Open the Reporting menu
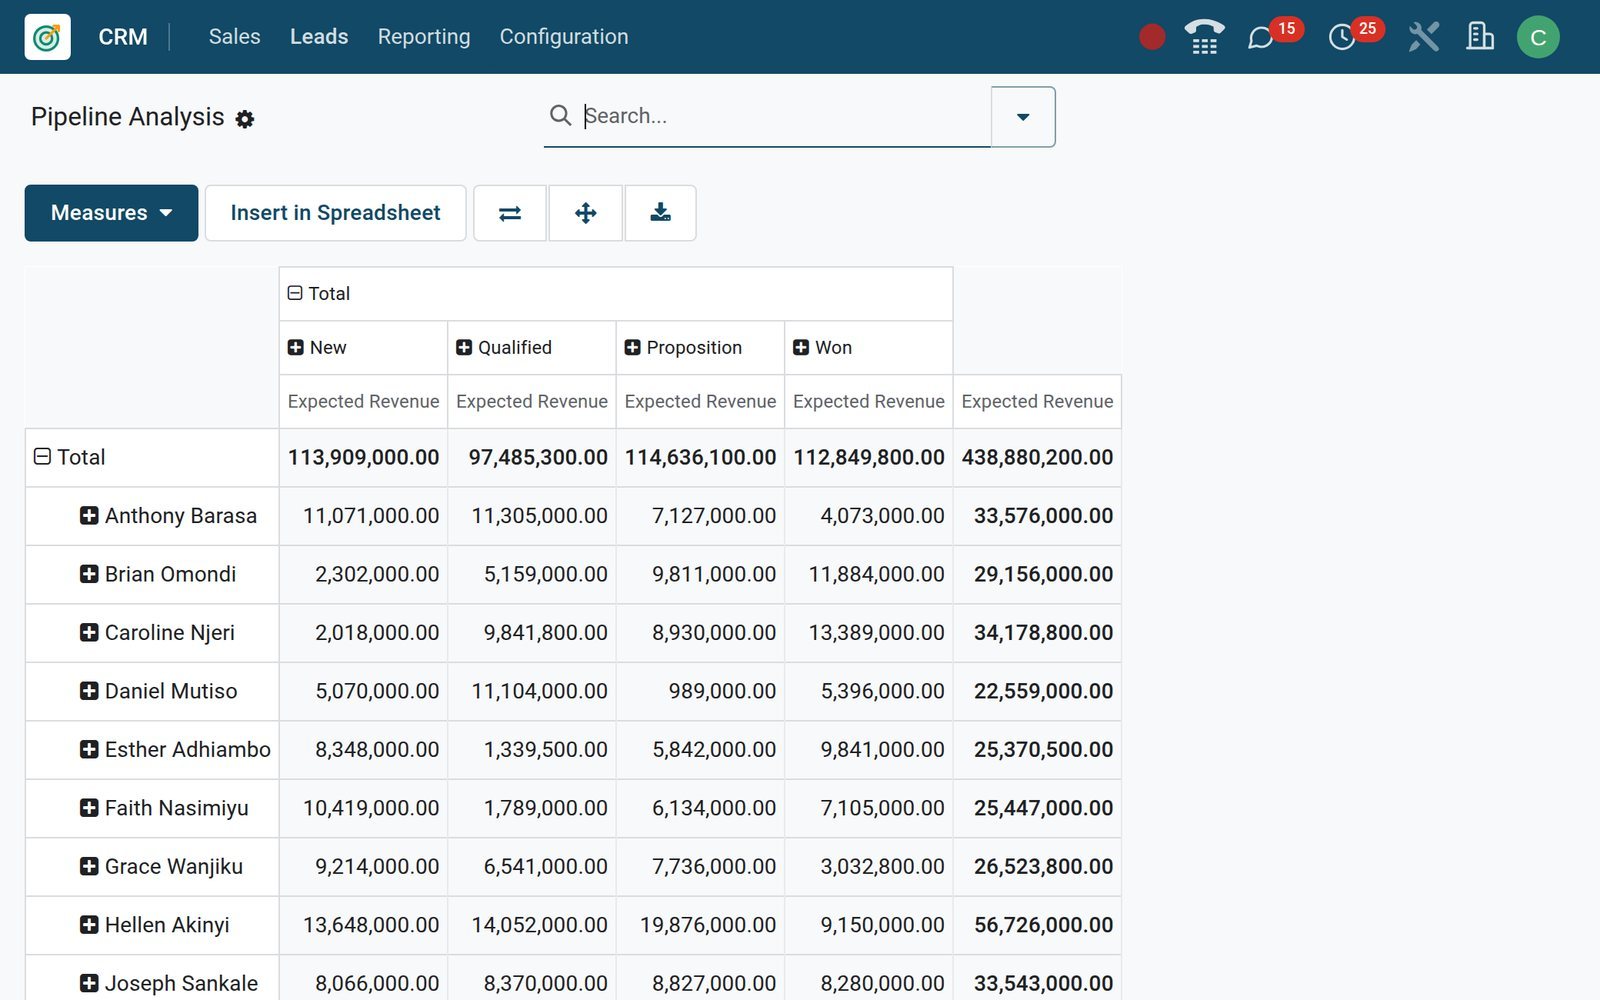This screenshot has width=1600, height=1000. [x=424, y=37]
